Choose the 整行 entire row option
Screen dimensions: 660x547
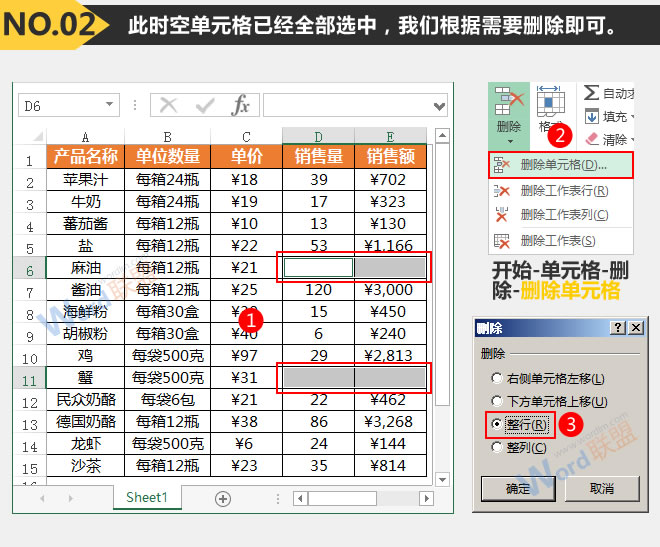point(496,424)
